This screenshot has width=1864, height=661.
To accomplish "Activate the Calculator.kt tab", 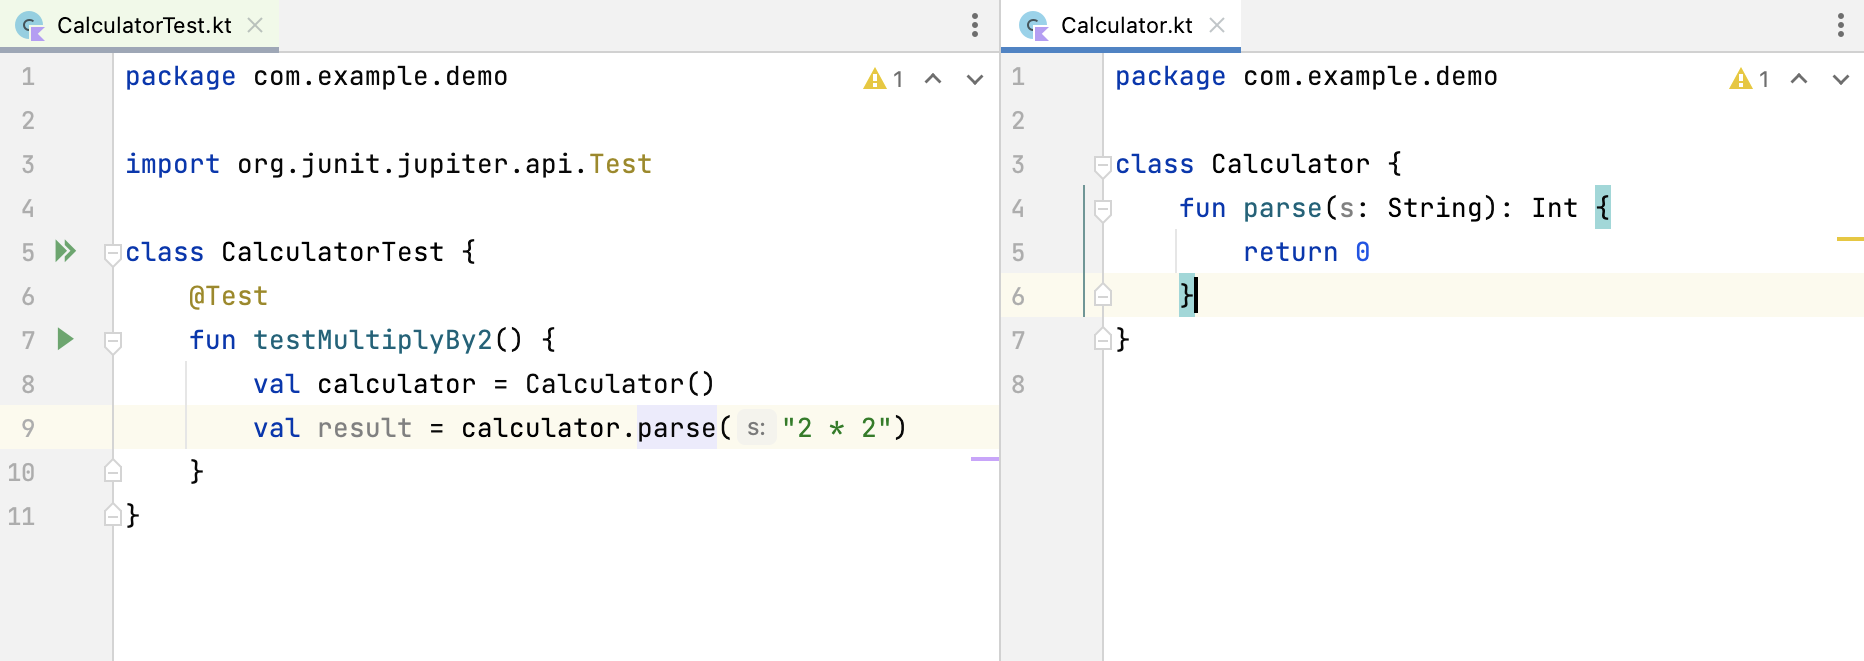I will [x=1126, y=25].
